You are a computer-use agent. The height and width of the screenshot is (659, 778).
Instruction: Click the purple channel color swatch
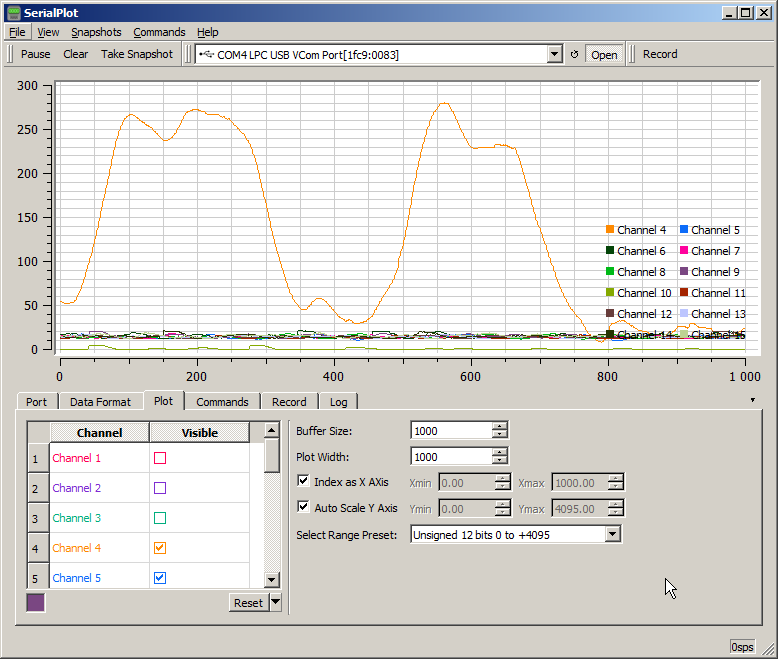pos(36,602)
